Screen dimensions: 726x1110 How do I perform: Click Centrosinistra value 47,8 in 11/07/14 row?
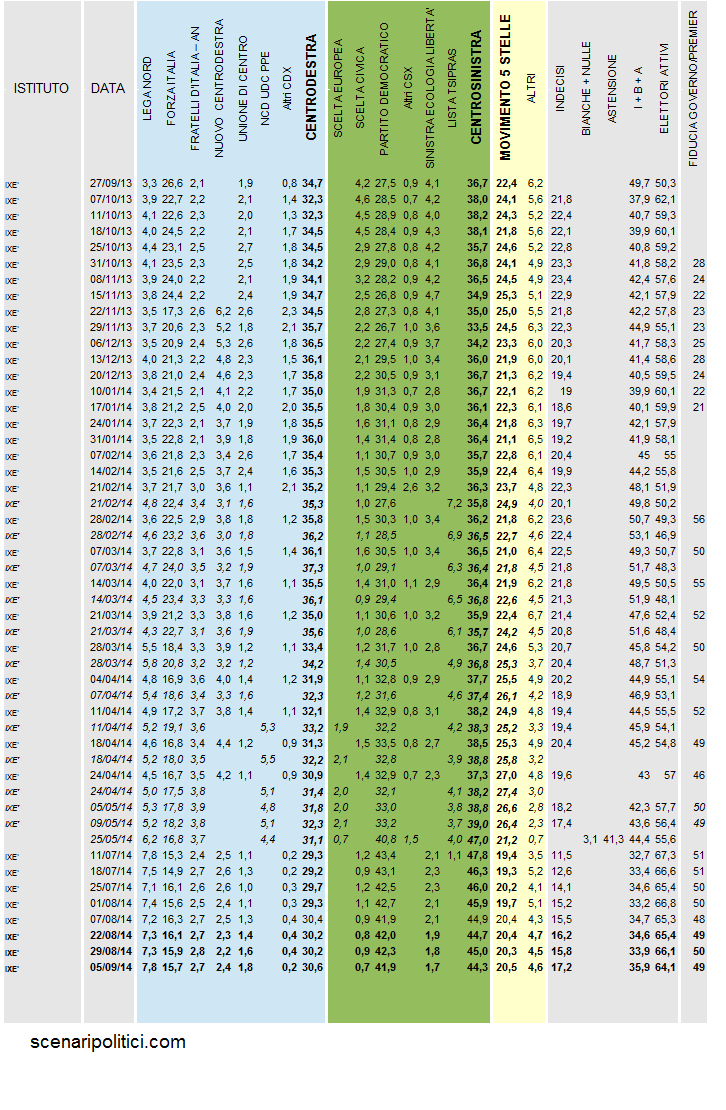(x=478, y=855)
